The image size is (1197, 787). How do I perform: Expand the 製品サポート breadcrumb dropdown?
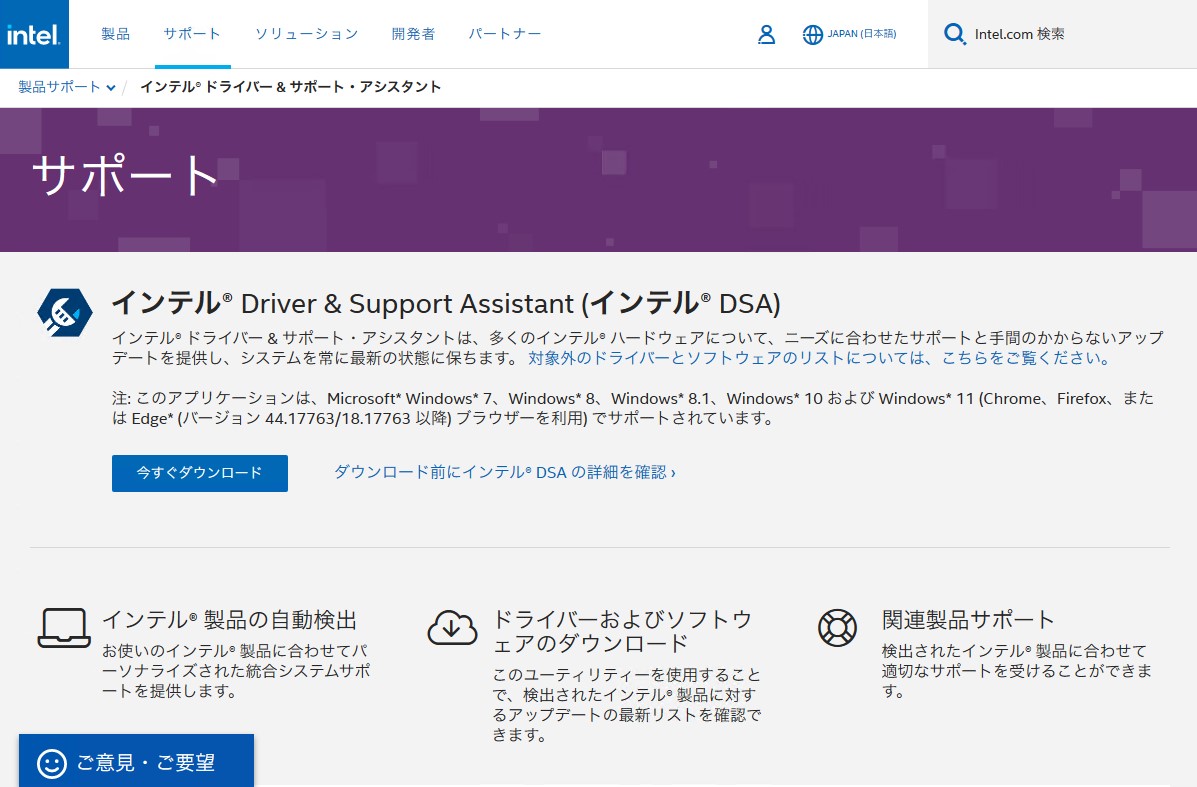click(67, 87)
